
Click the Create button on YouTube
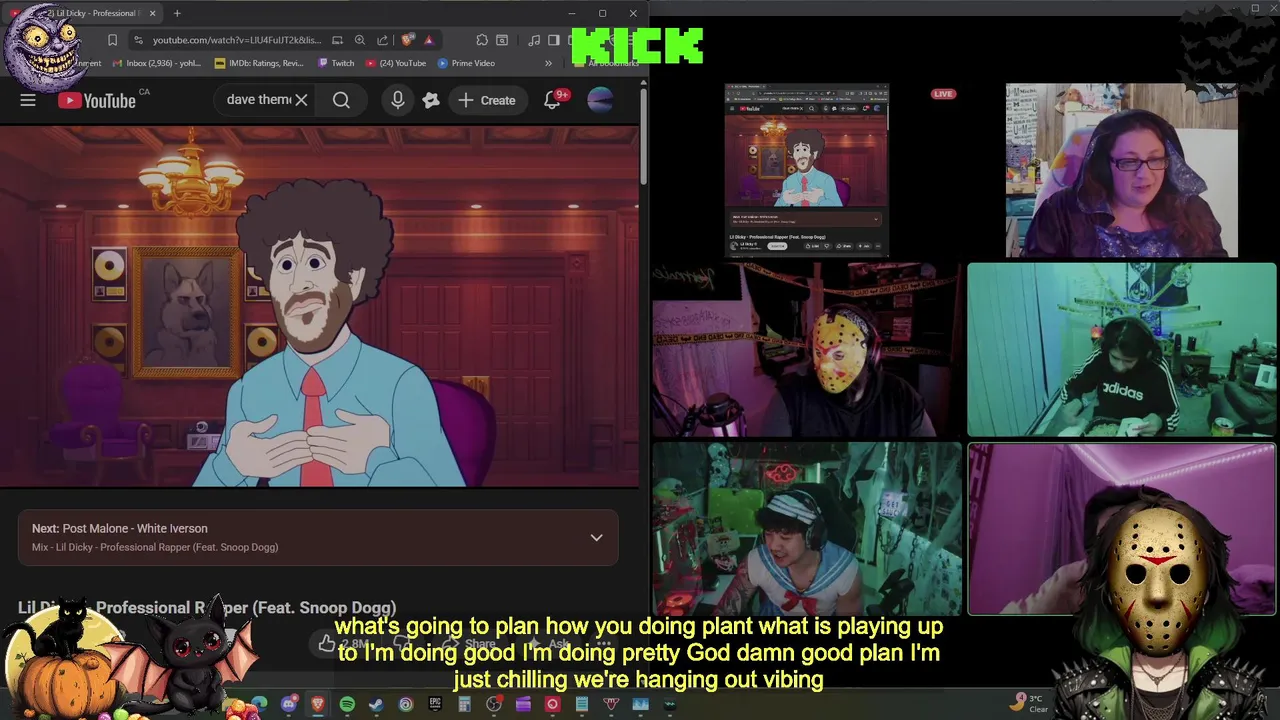[487, 100]
